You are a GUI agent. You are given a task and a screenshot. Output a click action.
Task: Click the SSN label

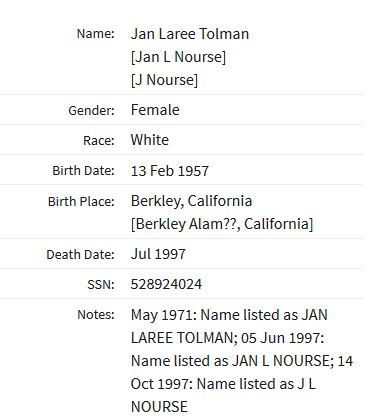point(101,285)
